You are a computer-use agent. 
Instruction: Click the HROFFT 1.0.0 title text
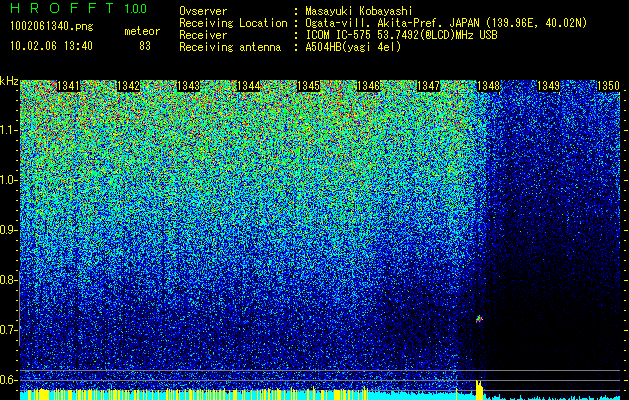[x=78, y=8]
